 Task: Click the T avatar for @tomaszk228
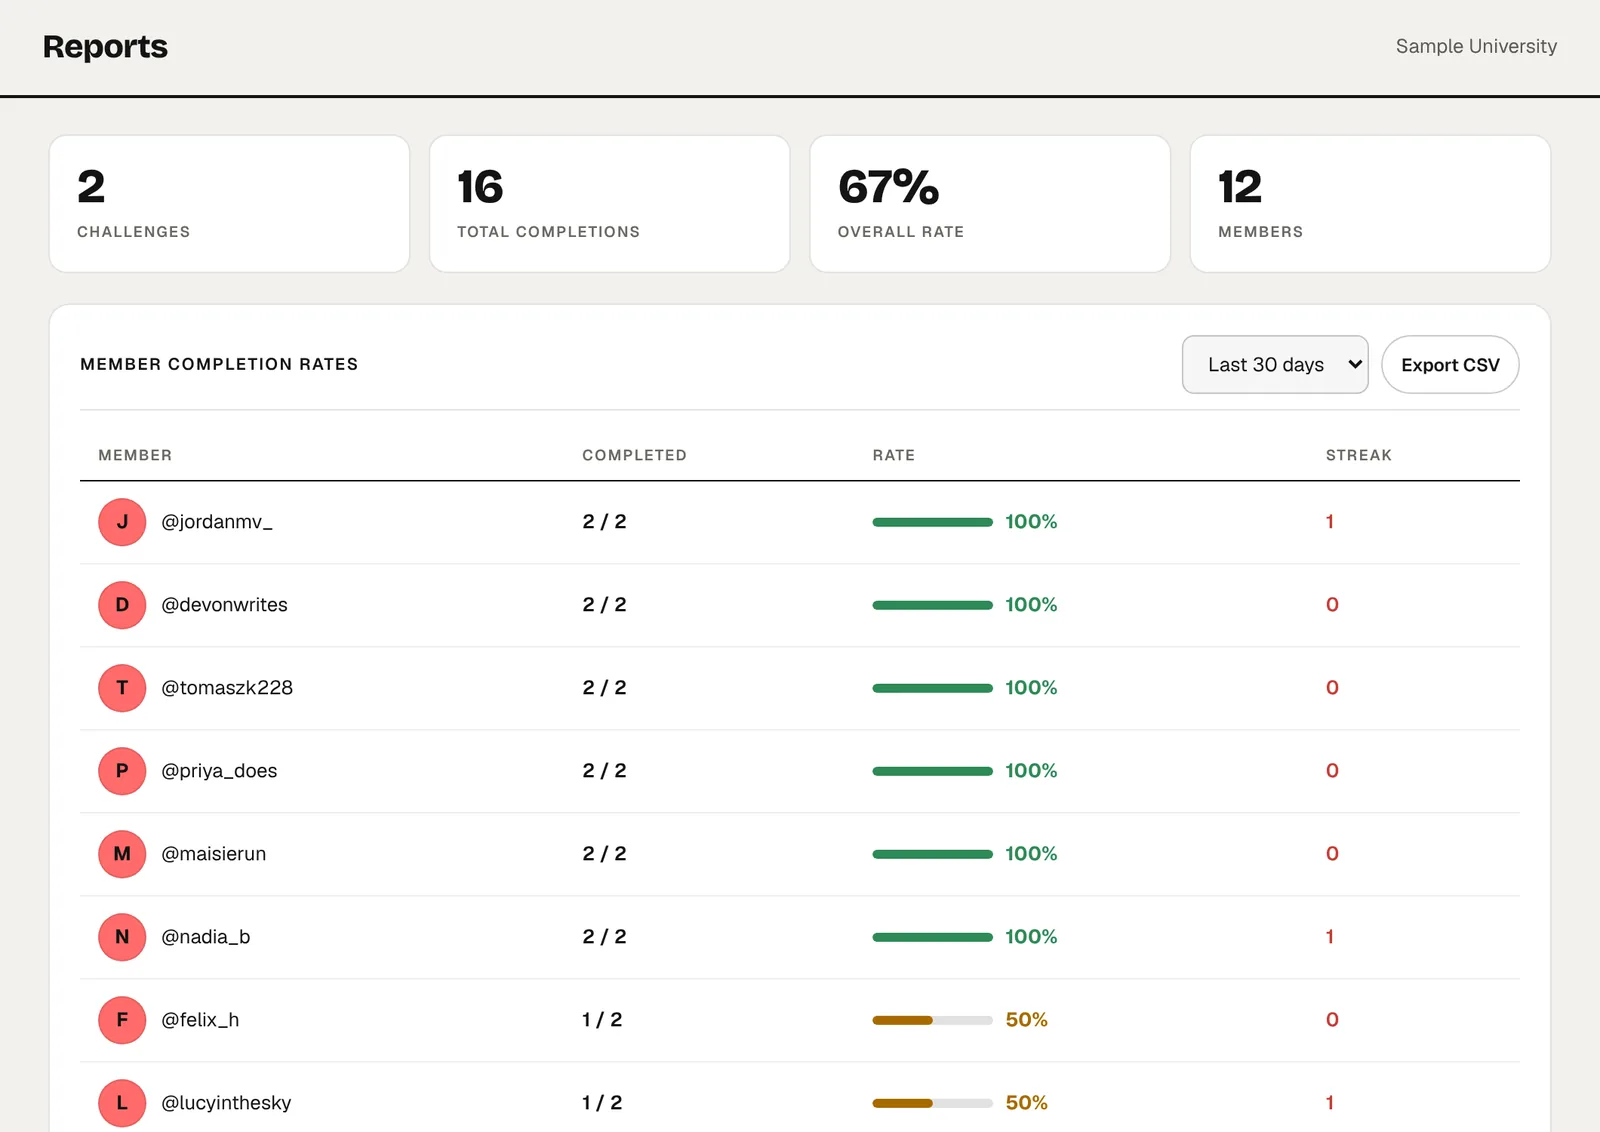pyautogui.click(x=122, y=688)
